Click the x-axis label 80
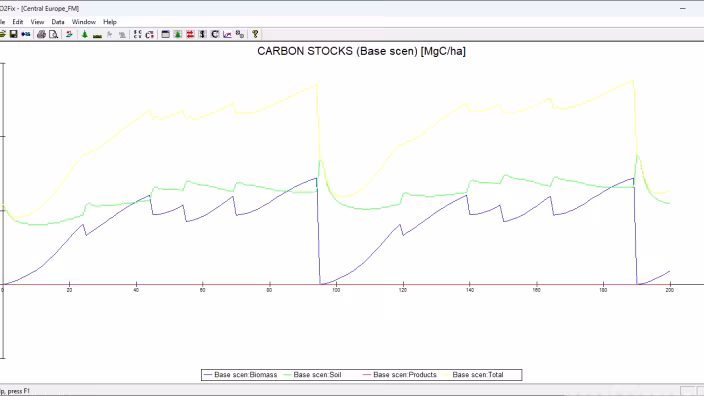Screen dimensions: 704x396 pos(269,290)
